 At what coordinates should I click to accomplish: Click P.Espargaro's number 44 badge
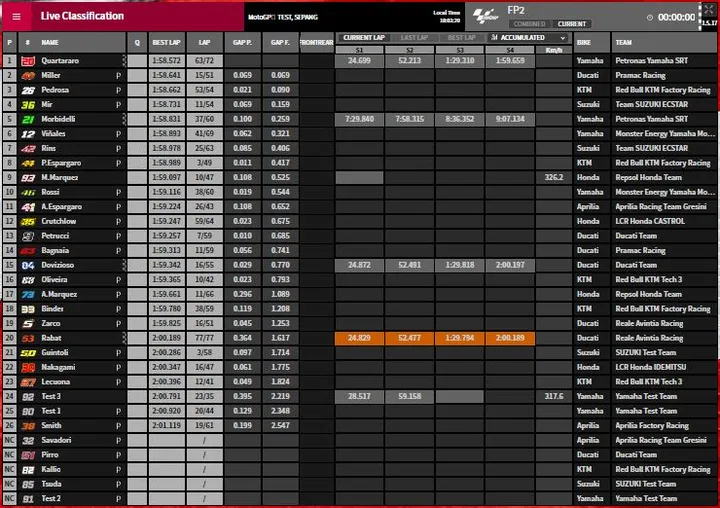(28, 163)
